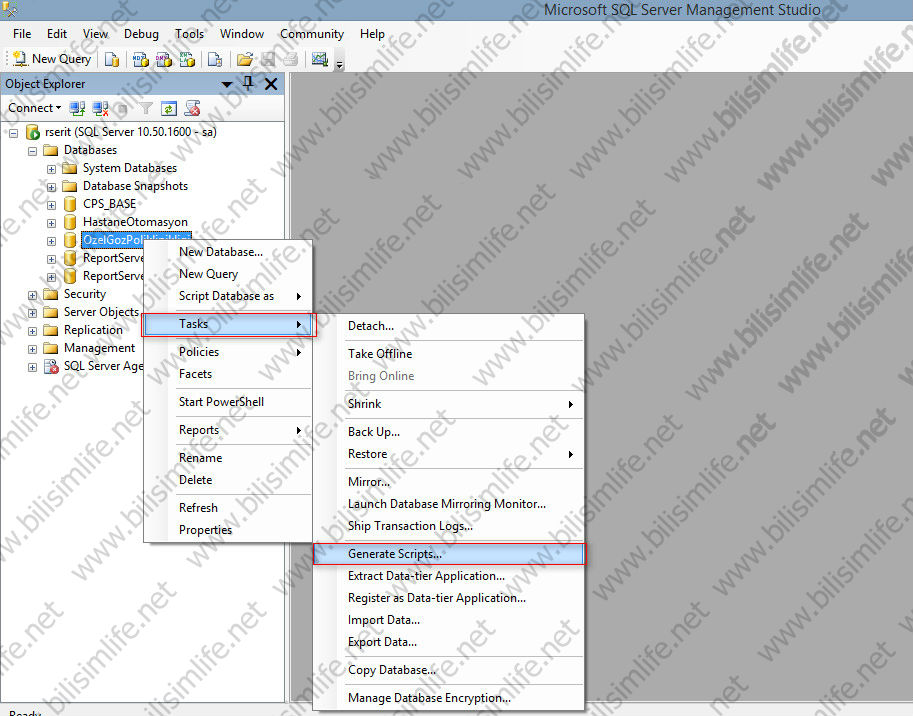The image size is (913, 716).
Task: Click the CPS_BASE database cylinder icon
Action: pos(70,204)
